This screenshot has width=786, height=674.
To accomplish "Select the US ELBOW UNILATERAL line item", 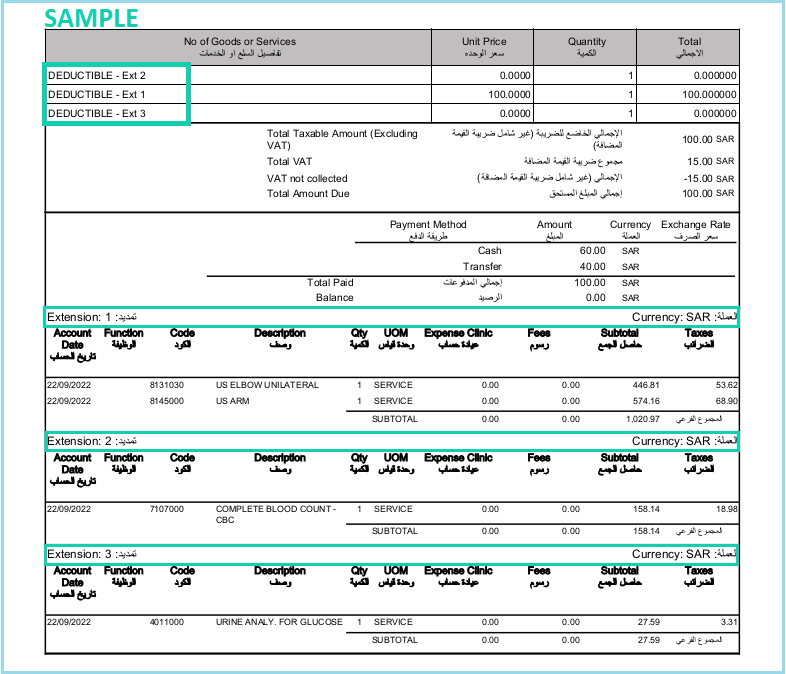I will [392, 385].
